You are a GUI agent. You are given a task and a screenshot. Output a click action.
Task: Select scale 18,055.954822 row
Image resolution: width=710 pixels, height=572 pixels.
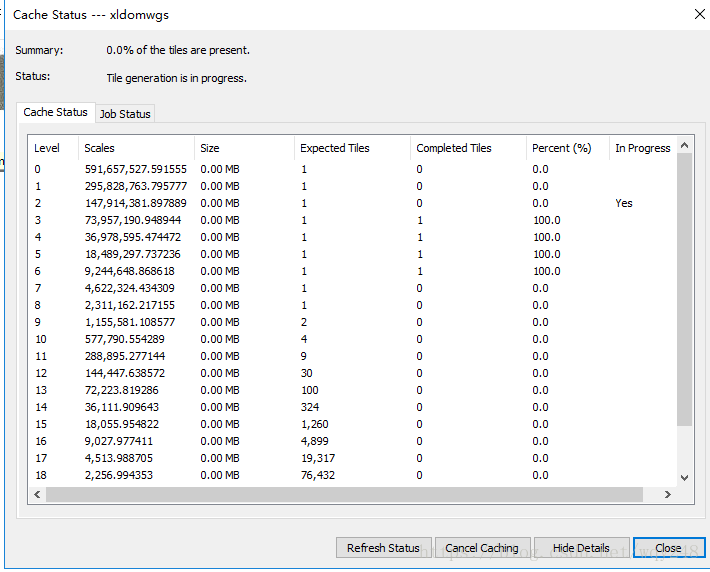point(352,424)
